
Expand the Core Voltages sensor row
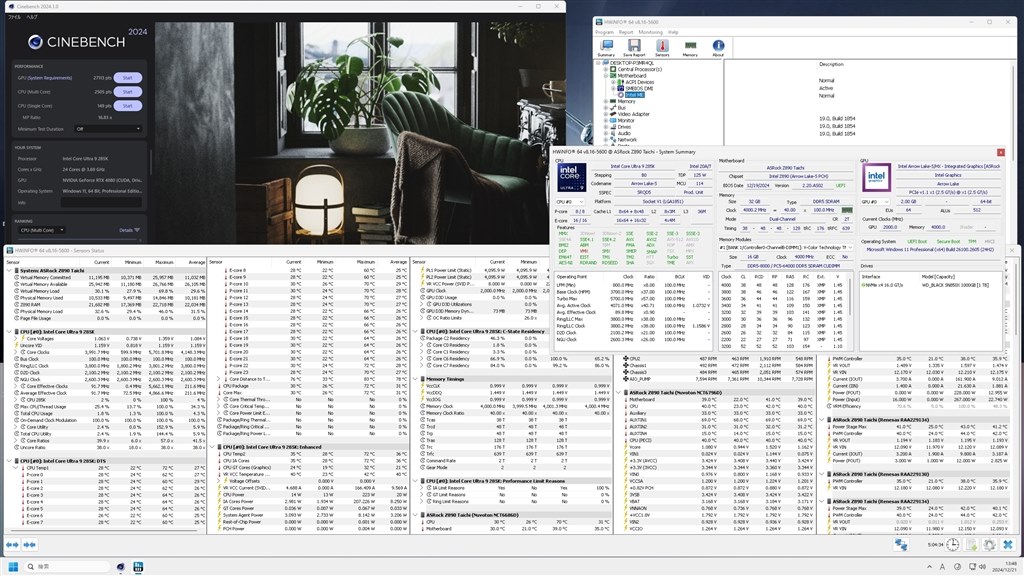16,338
